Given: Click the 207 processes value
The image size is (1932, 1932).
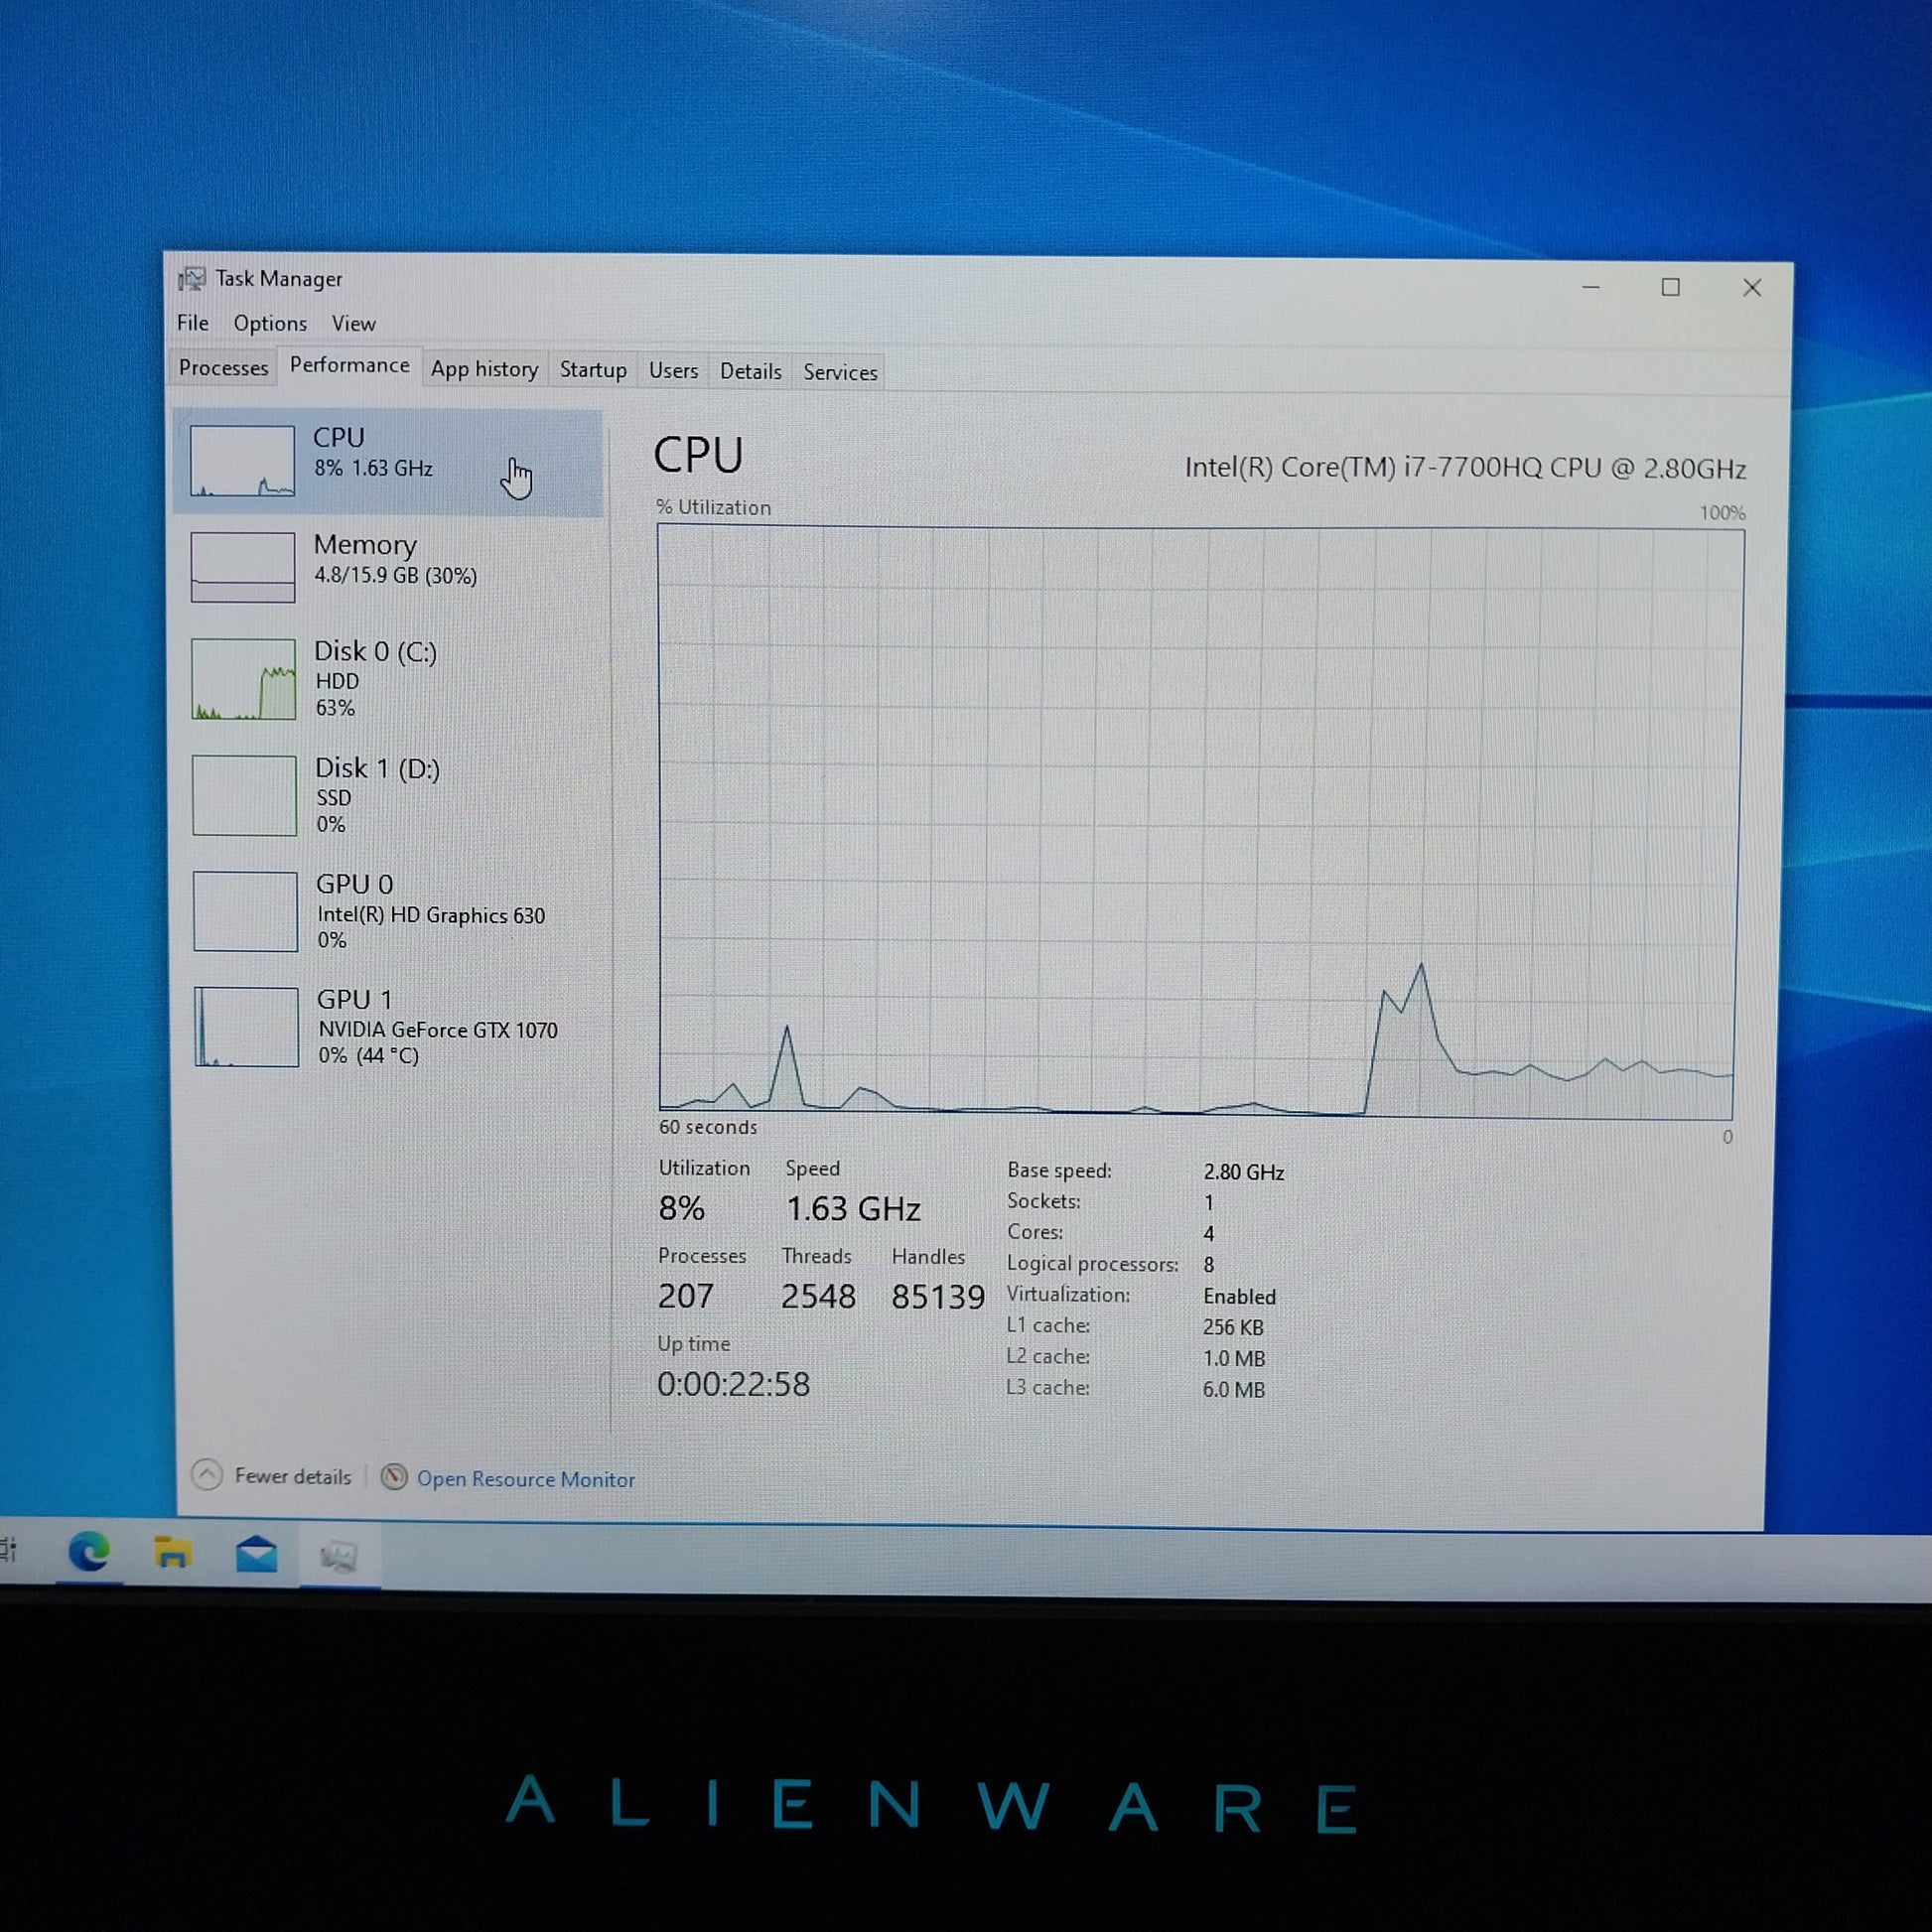Looking at the screenshot, I should (686, 1296).
